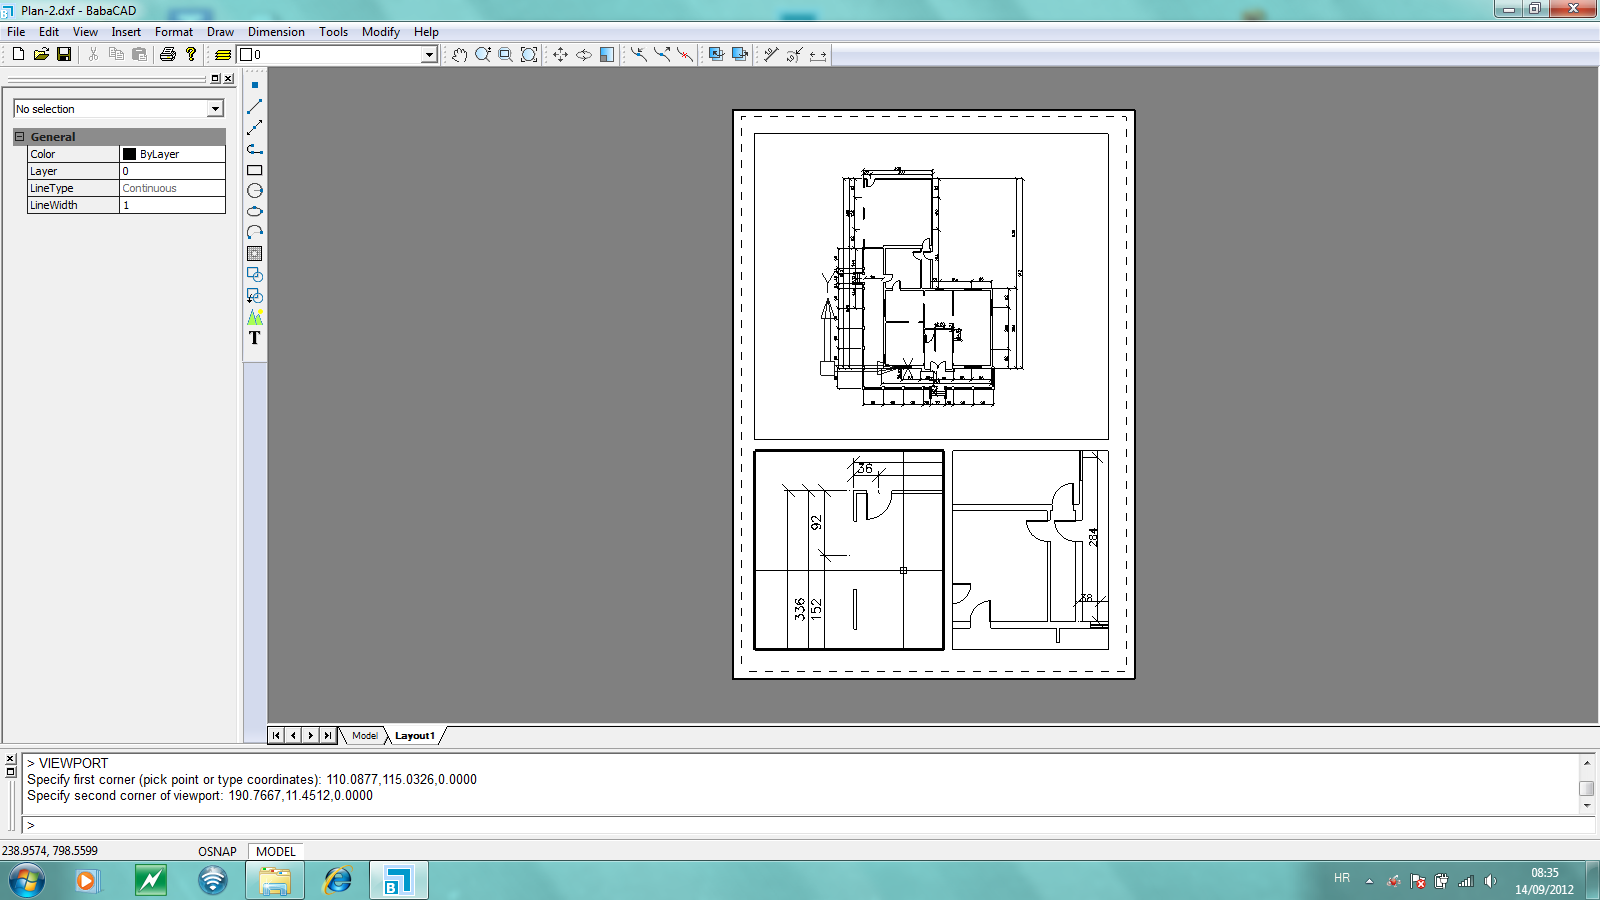Click zoom extents icon
1600x900 pixels.
click(x=529, y=54)
